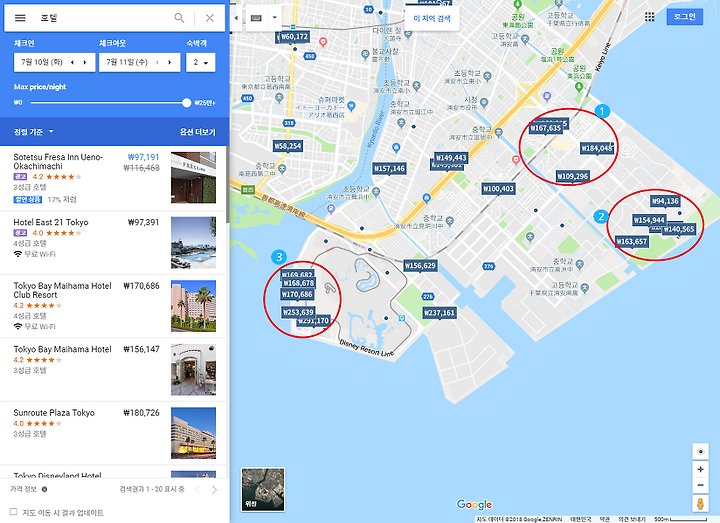Select the ₩154,944 hotel price marker
This screenshot has height=523, width=720.
(x=649, y=220)
